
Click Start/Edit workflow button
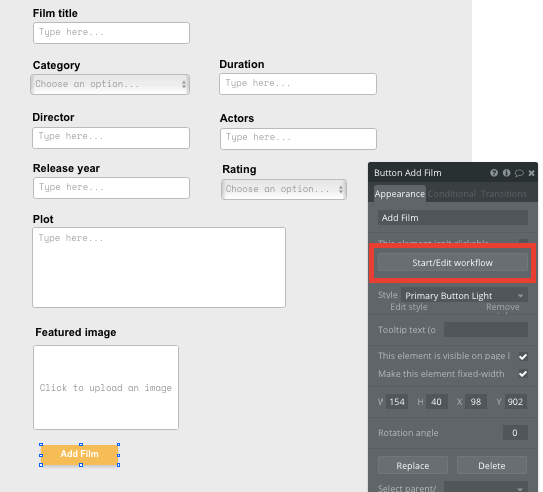[453, 262]
